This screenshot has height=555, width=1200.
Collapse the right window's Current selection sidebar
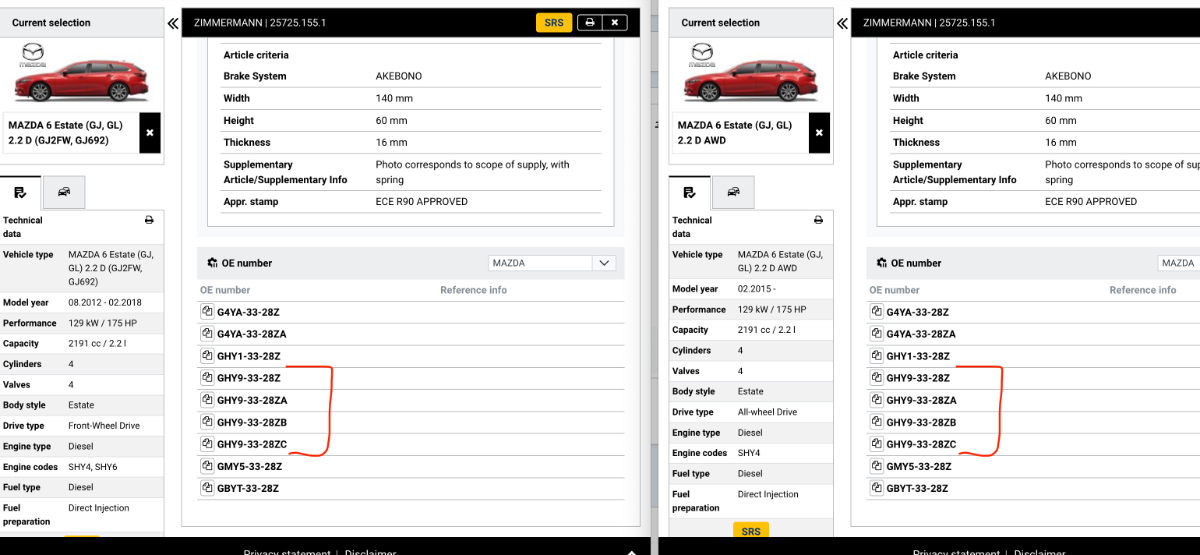pos(843,23)
